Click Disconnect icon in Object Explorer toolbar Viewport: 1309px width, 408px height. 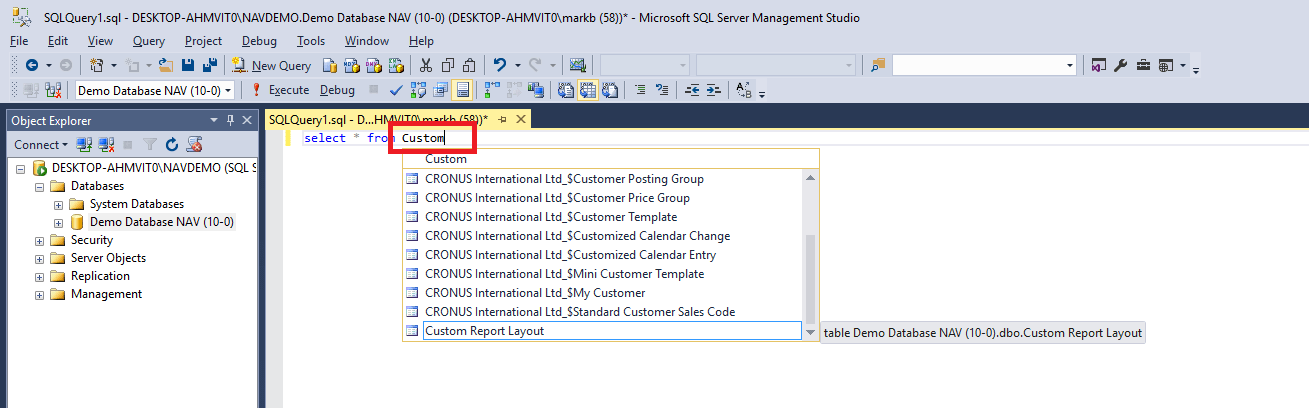point(106,145)
